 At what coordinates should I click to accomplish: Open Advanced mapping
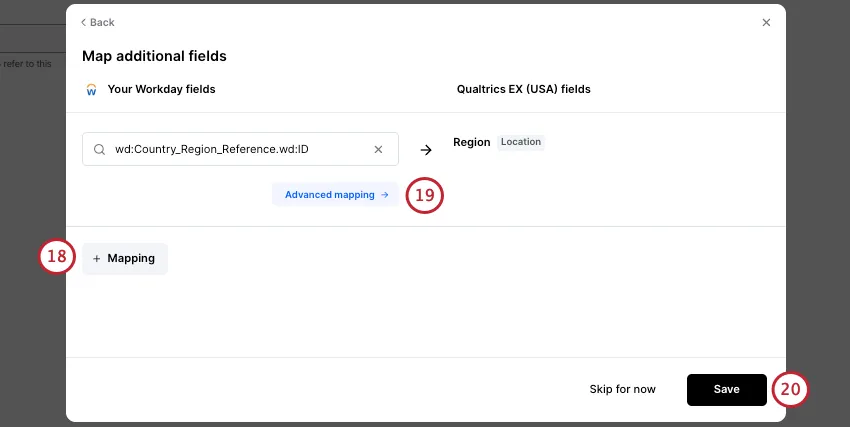click(335, 195)
